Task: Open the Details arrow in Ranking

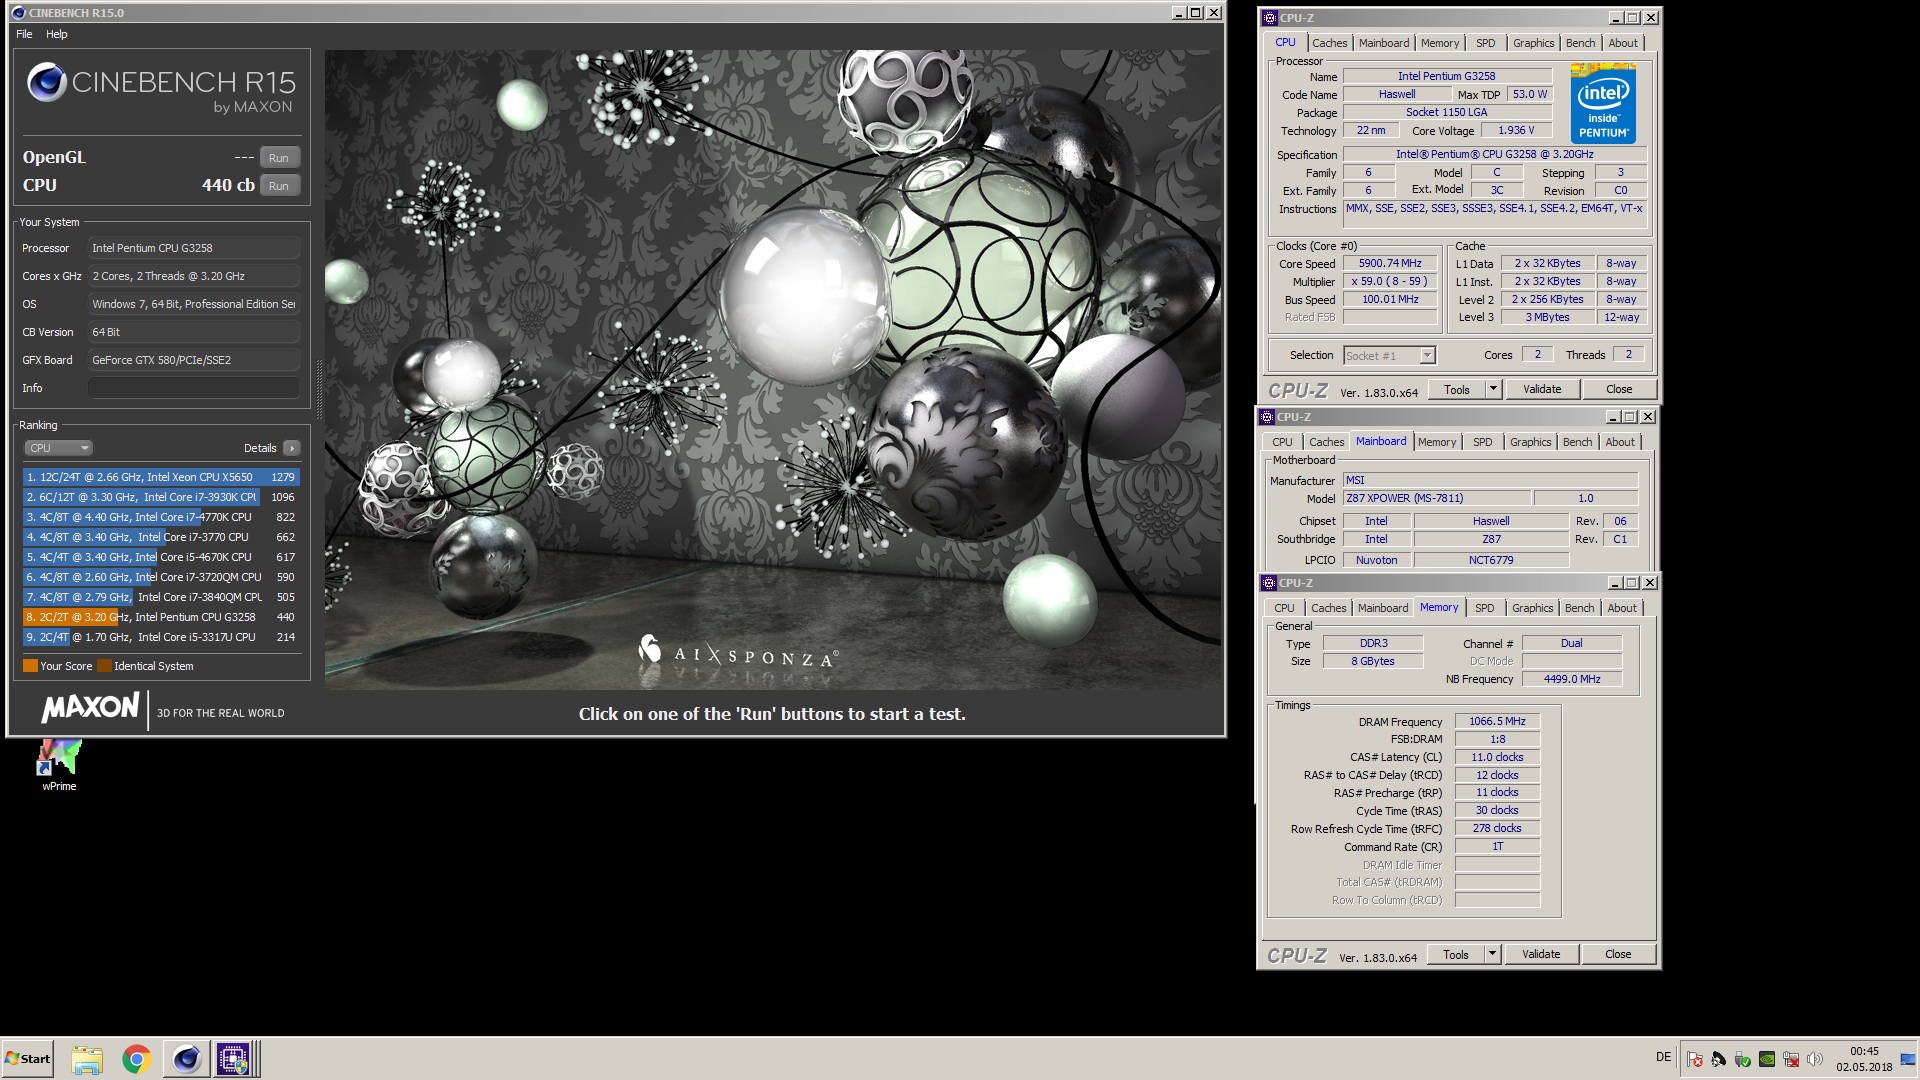Action: click(x=292, y=448)
